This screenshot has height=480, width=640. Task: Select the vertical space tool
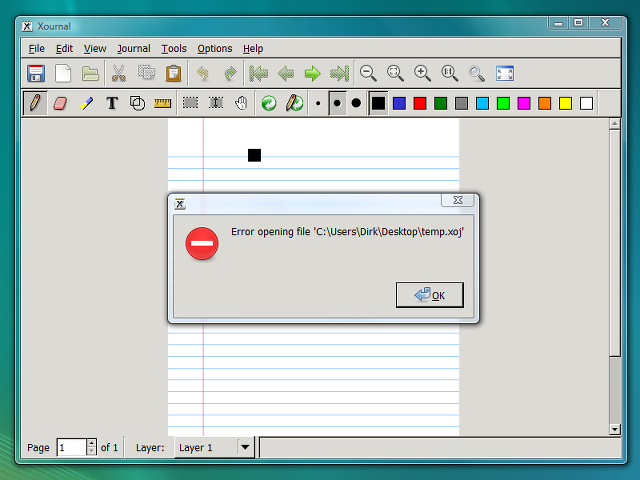216,103
